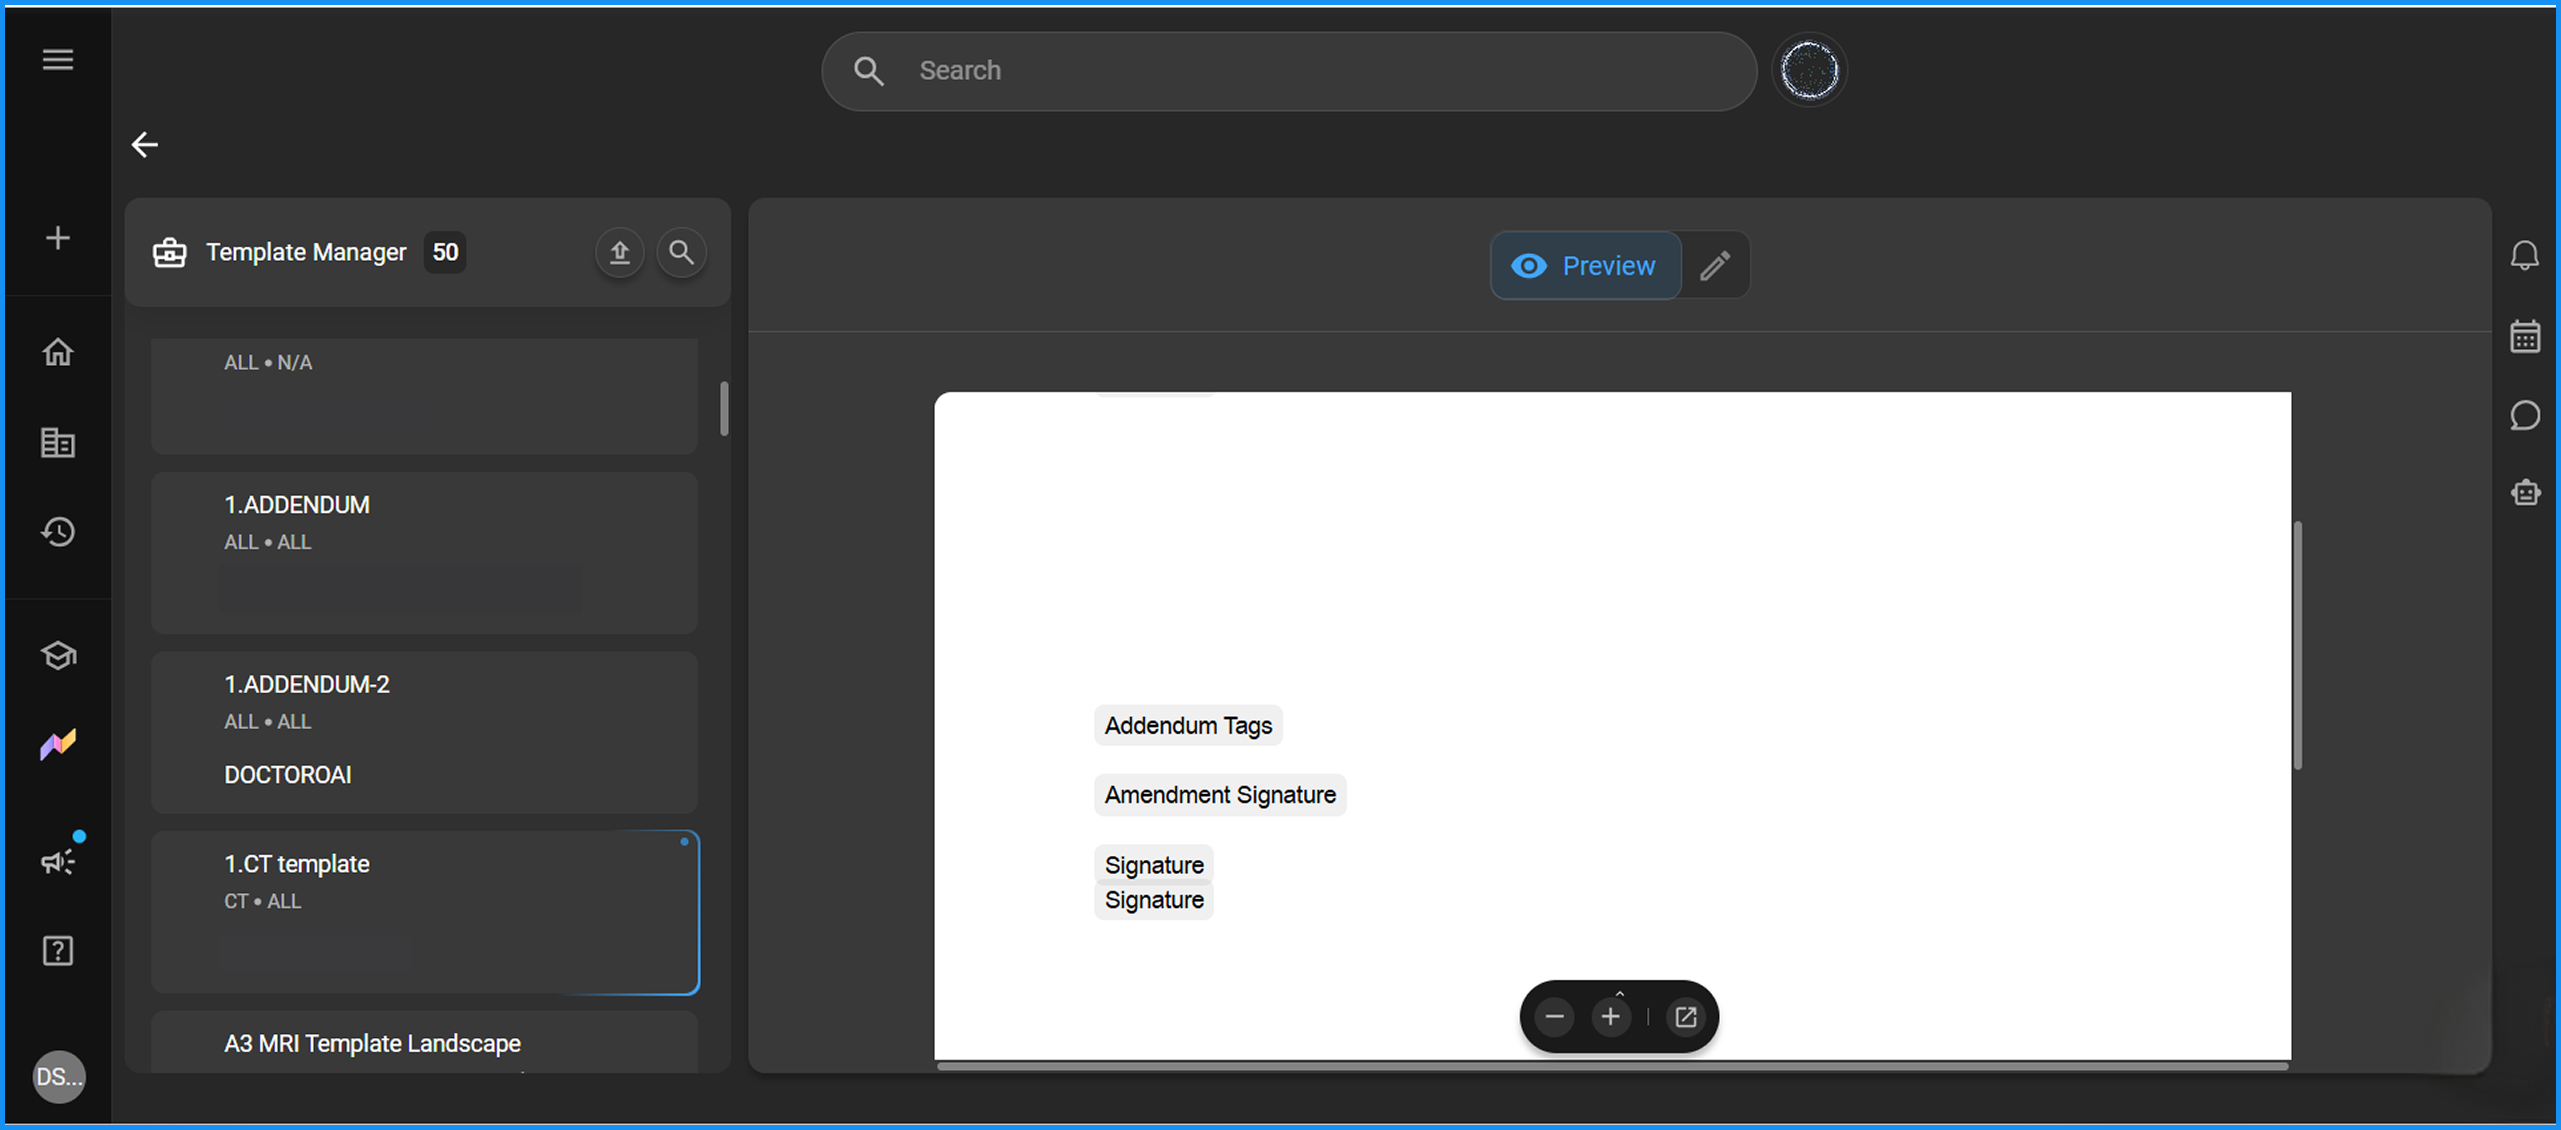Image resolution: width=2561 pixels, height=1130 pixels.
Task: Click the first Signature tag
Action: click(1154, 865)
